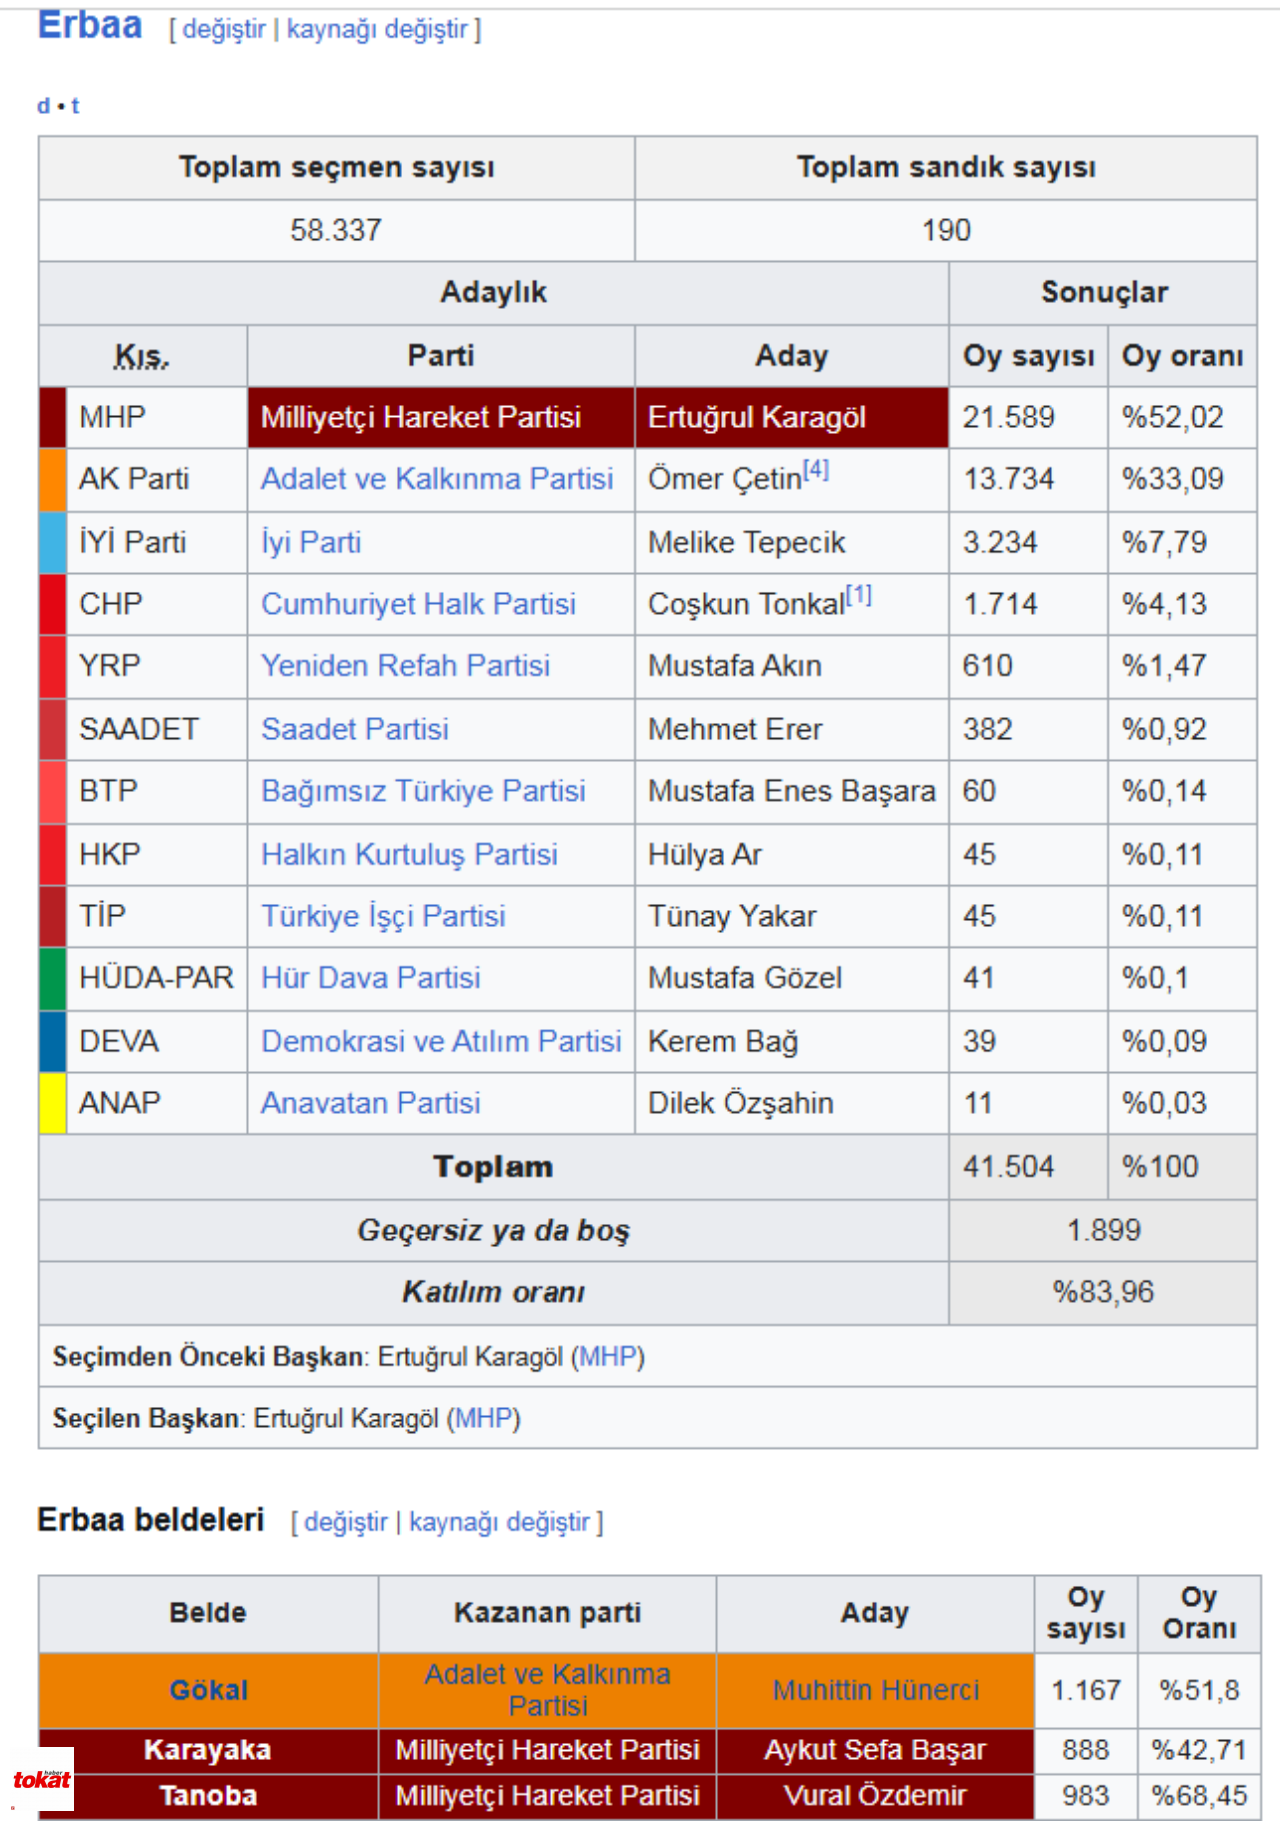1280x1821 pixels.
Task: Click the ANAP yellow color cell
Action: (53, 1103)
